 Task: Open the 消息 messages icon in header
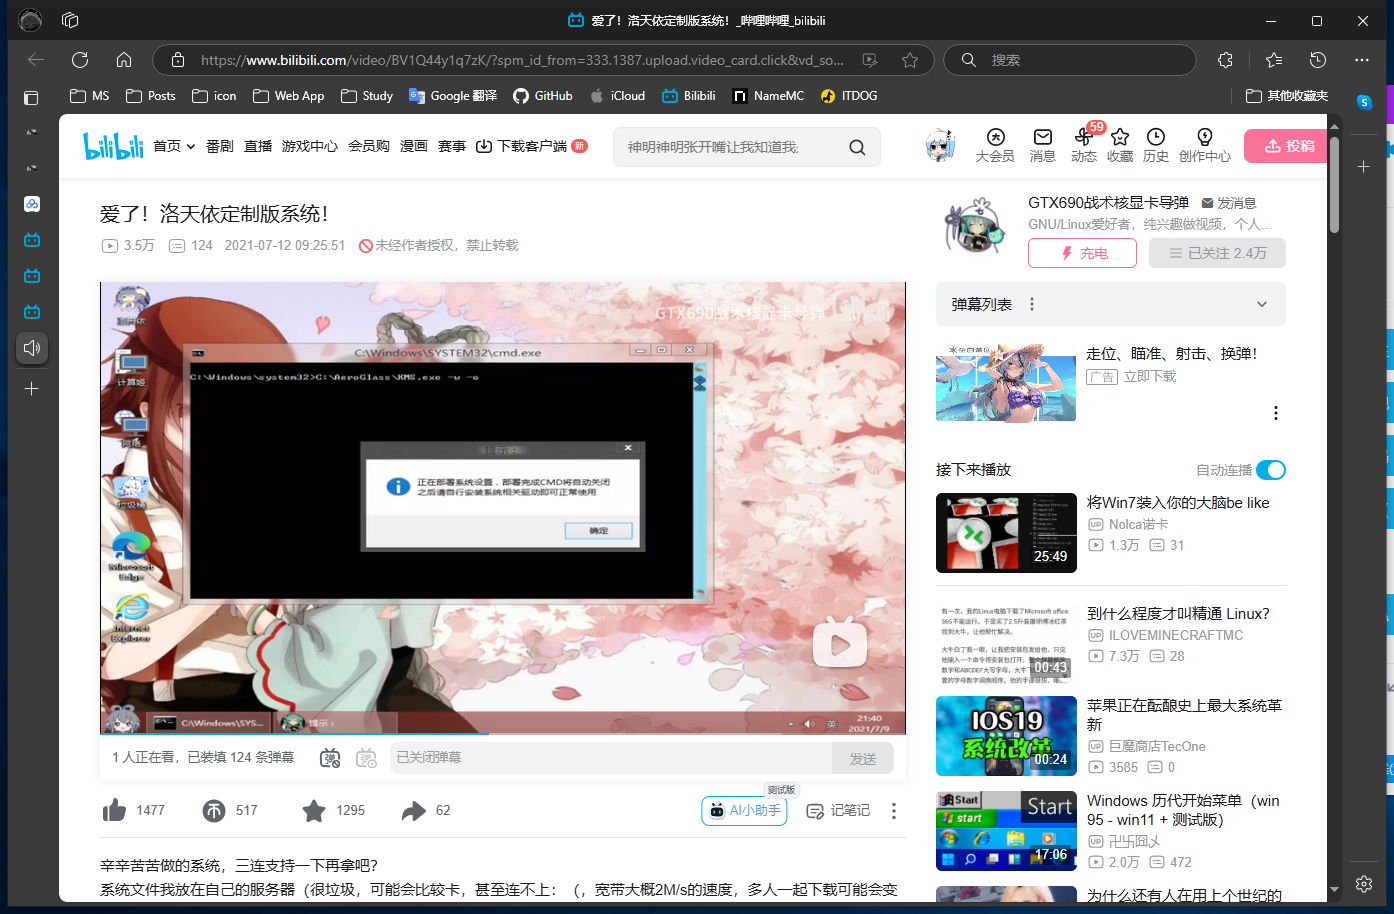(1043, 138)
